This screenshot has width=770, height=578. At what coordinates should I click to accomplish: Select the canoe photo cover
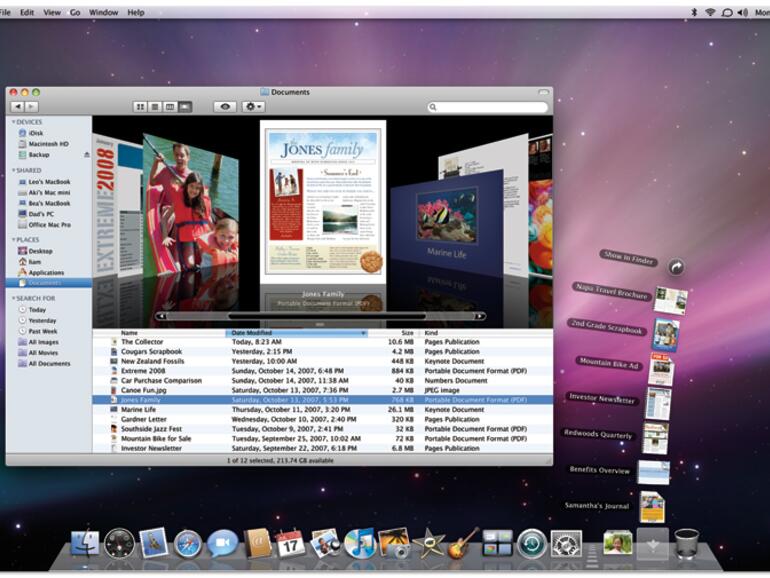[x=191, y=205]
